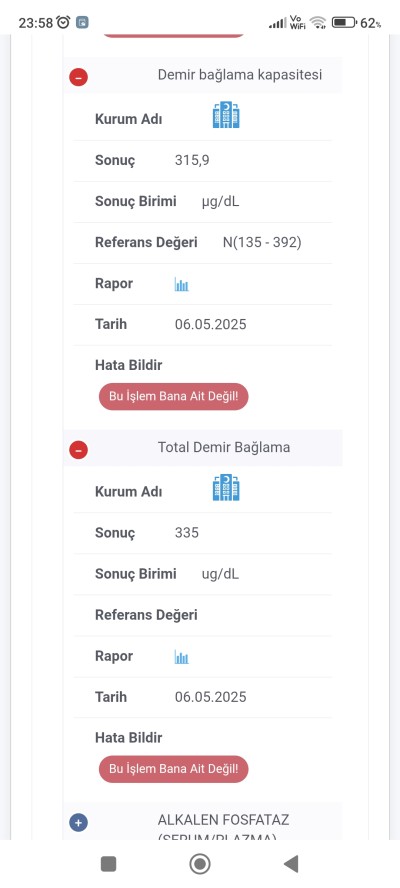Tap Android home circle button
The height and width of the screenshot is (888, 400).
199,864
